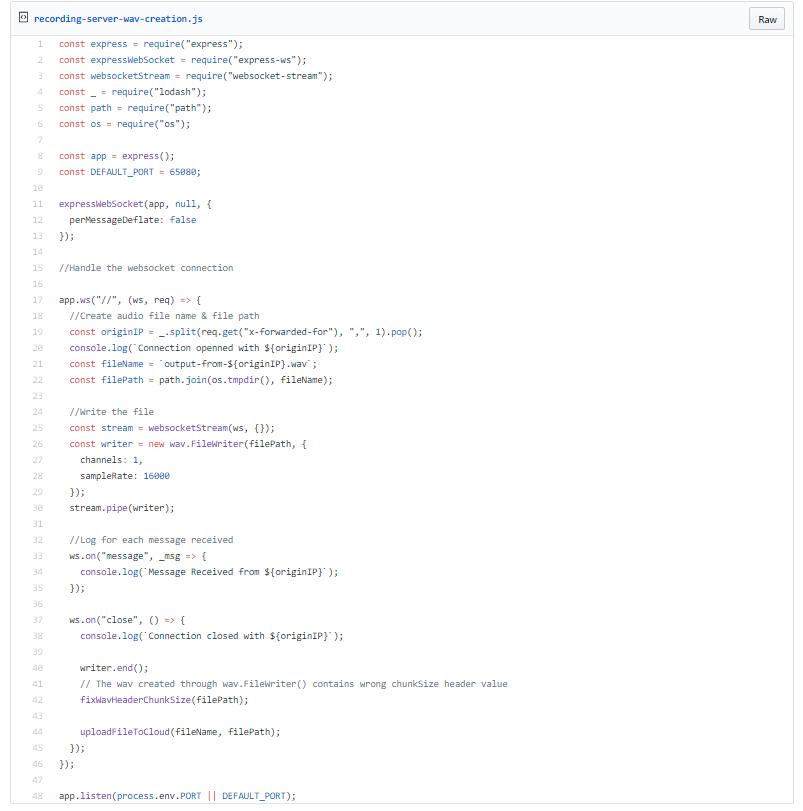Click the websocketStream constant in line 3

tap(130, 76)
